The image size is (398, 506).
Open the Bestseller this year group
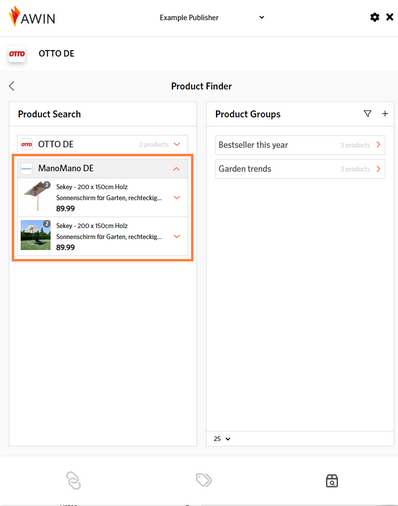(x=300, y=145)
